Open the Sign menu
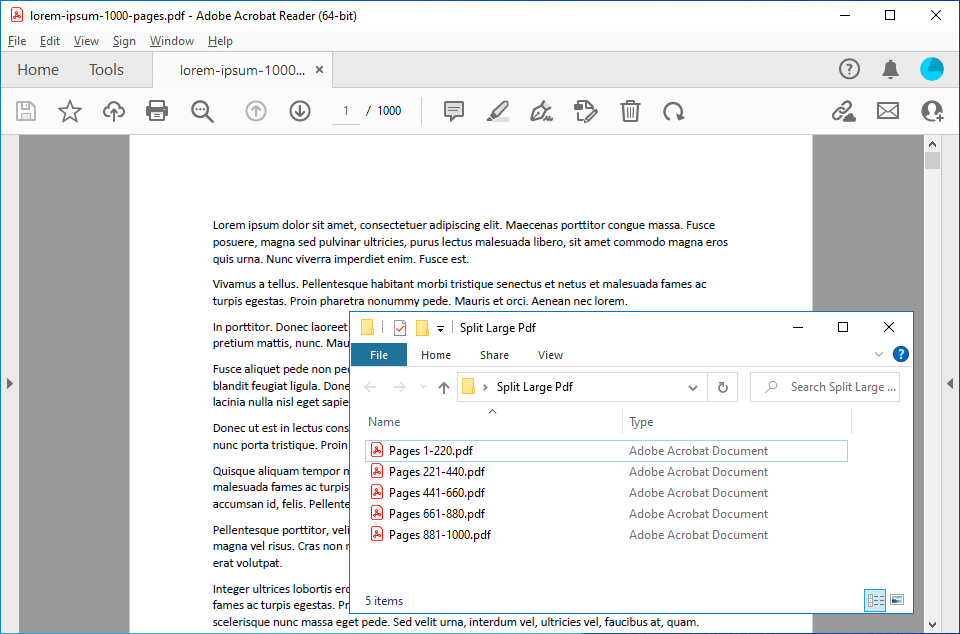This screenshot has width=960, height=634. pyautogui.click(x=124, y=41)
